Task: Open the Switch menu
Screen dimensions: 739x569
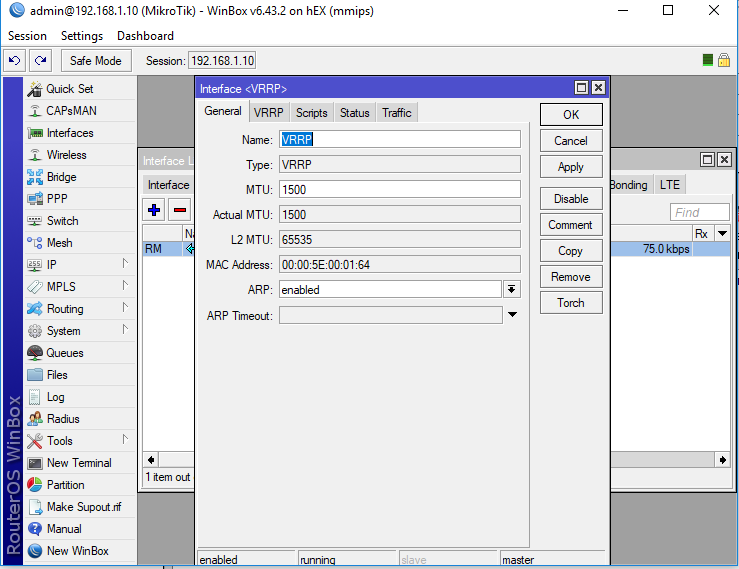Action: pyautogui.click(x=79, y=221)
